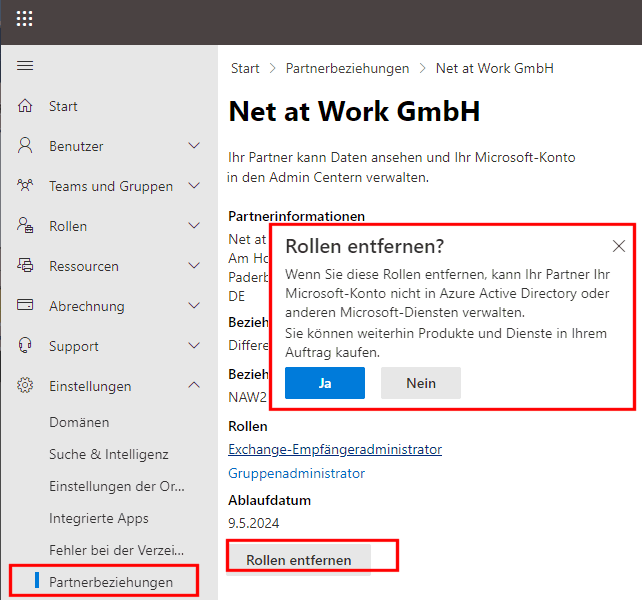
Task: Open Integrierte Apps page
Action: pyautogui.click(x=99, y=518)
